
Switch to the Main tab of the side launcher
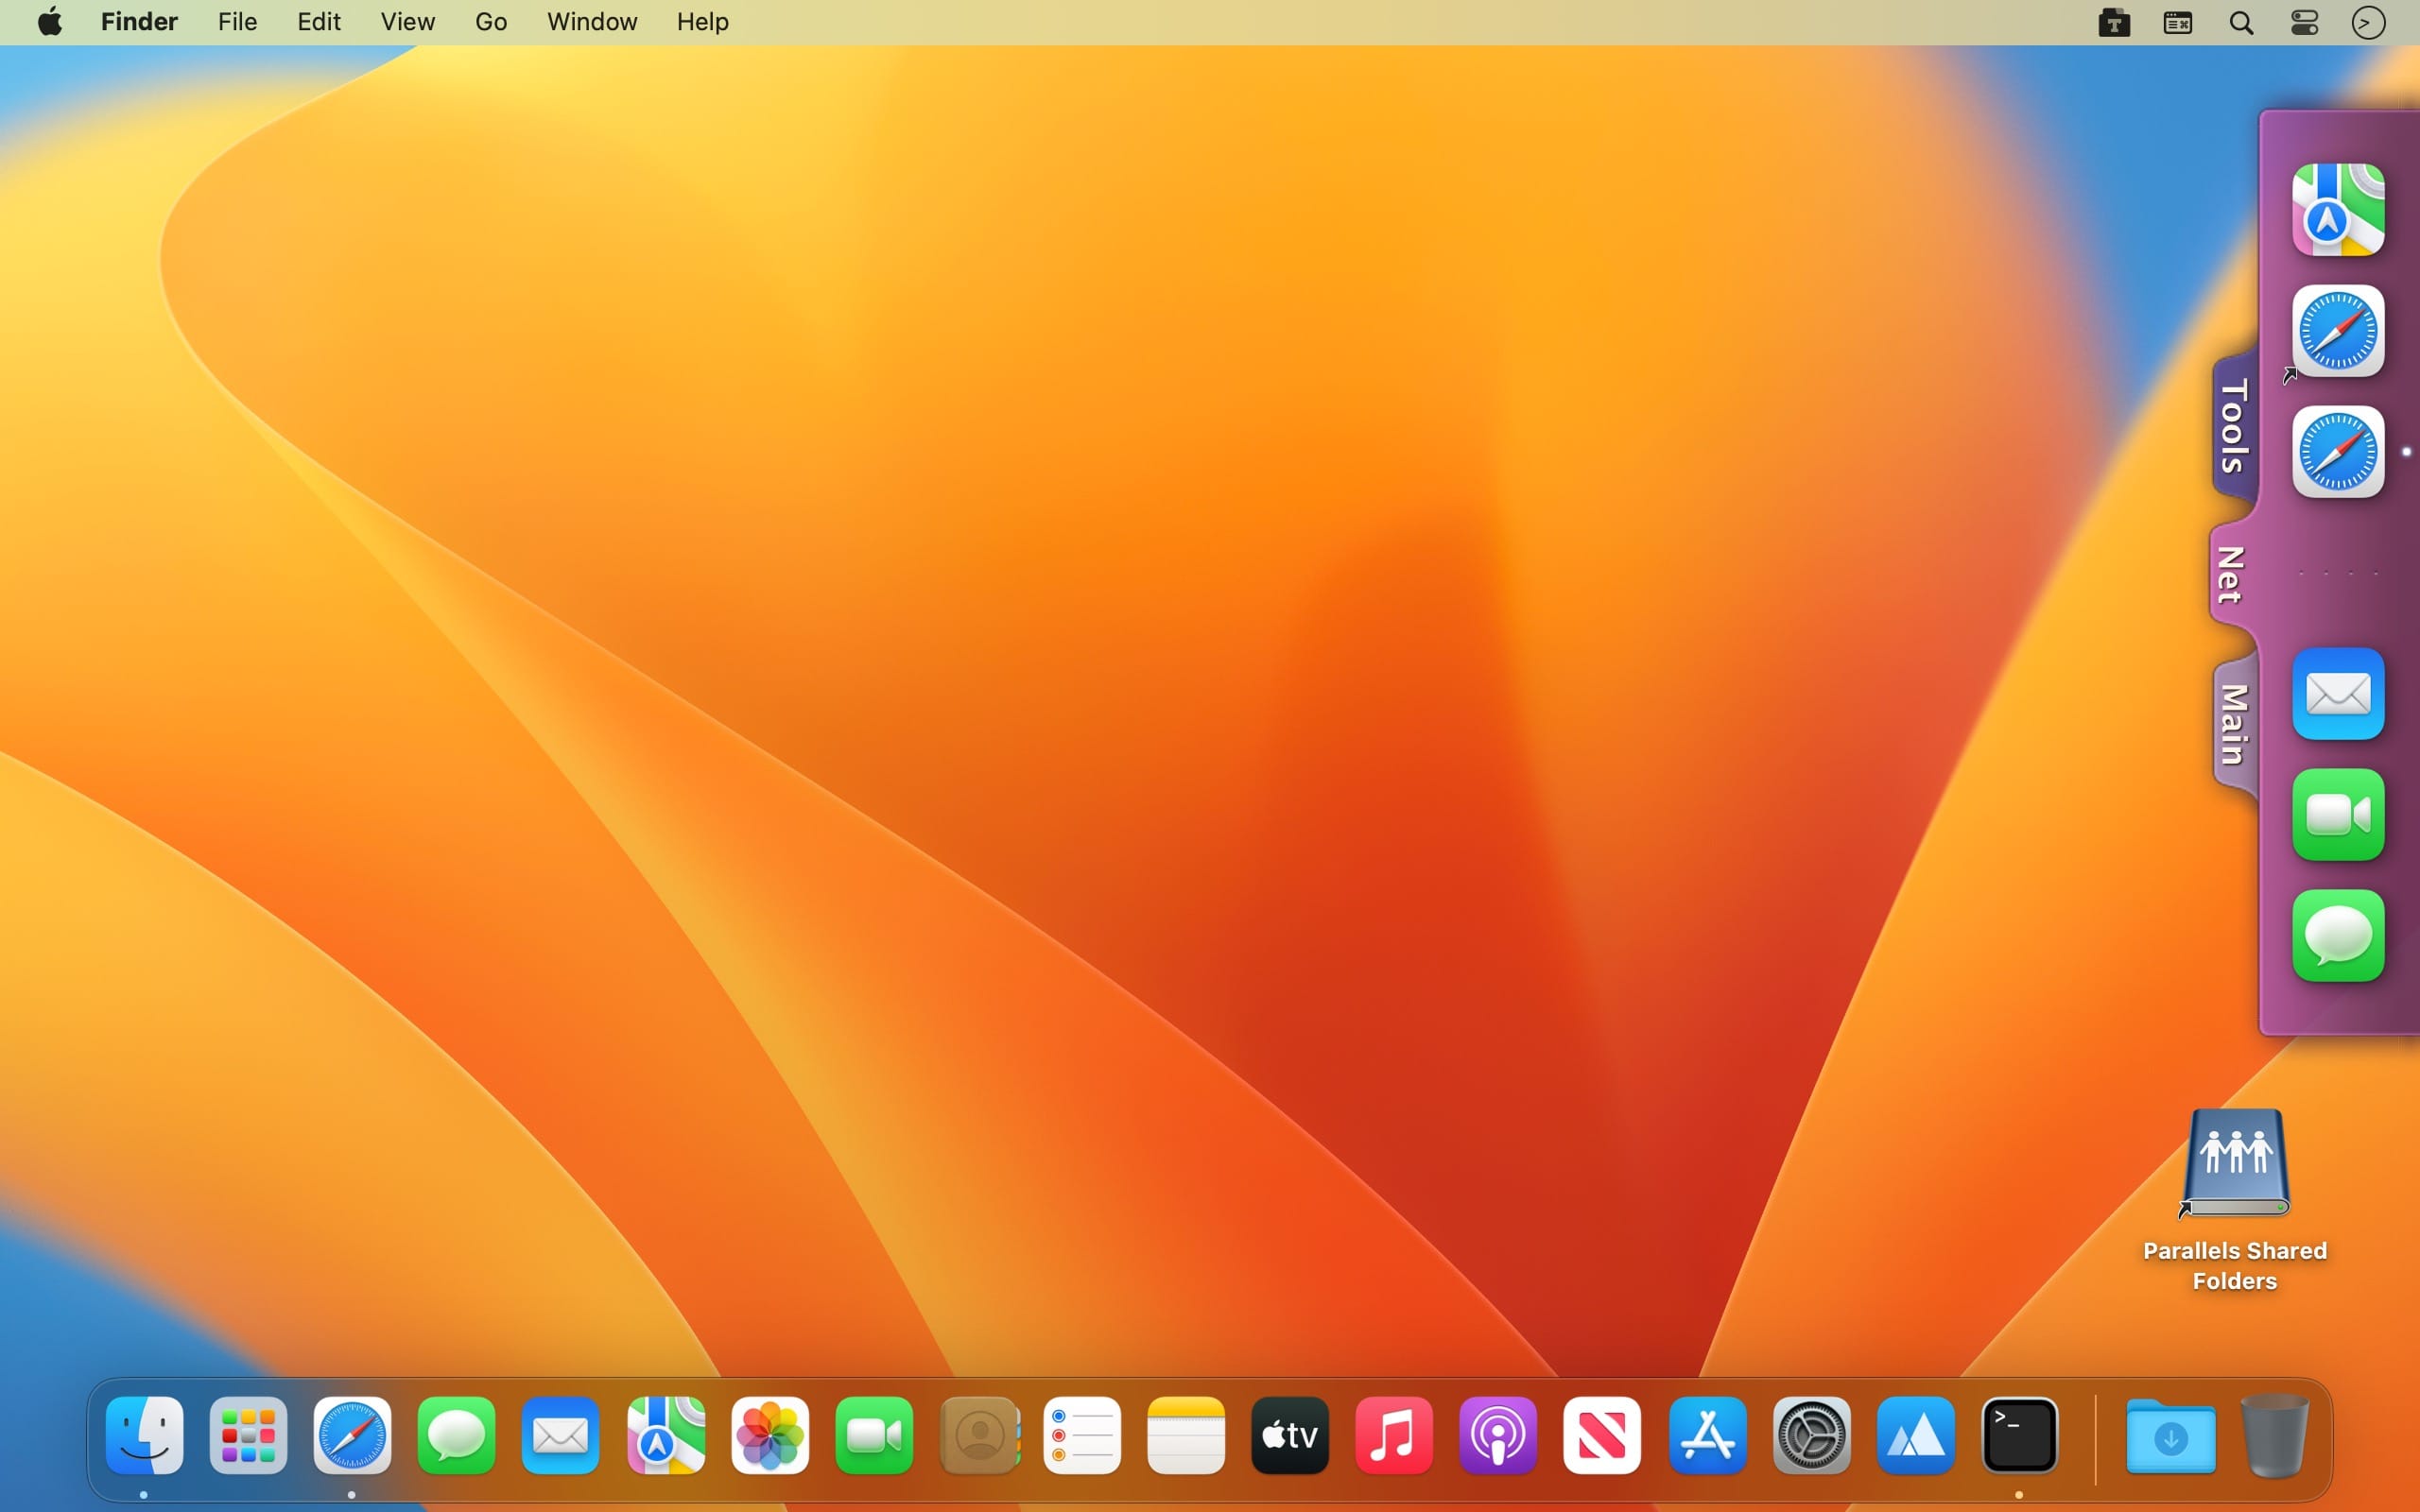(x=2234, y=725)
